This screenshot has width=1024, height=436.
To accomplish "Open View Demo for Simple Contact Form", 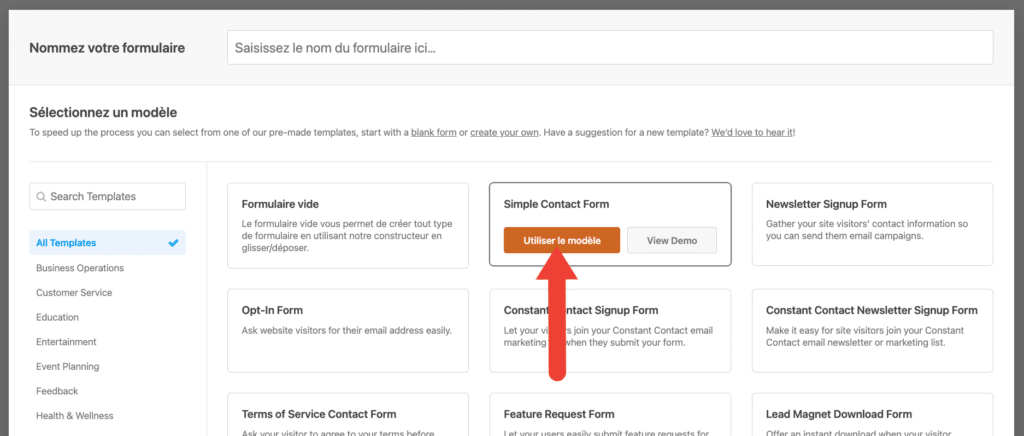I will coord(671,240).
